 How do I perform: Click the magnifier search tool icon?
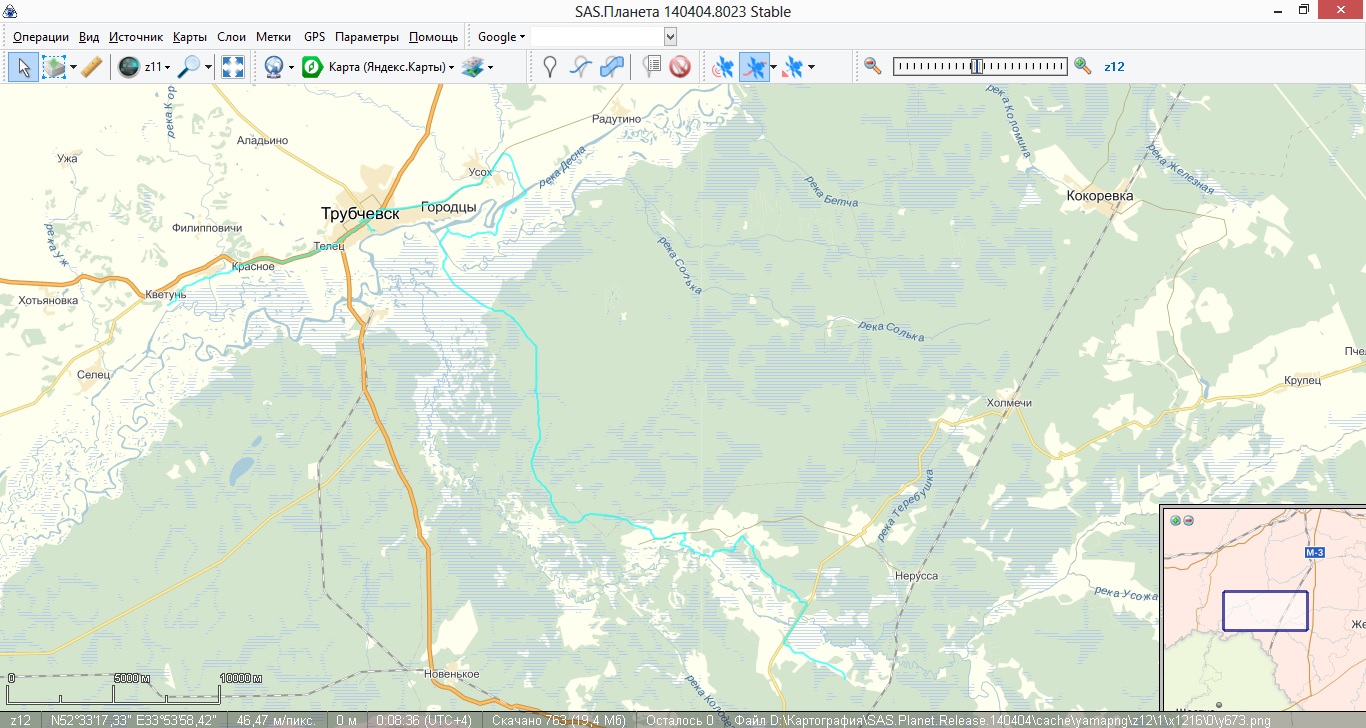pyautogui.click(x=188, y=67)
